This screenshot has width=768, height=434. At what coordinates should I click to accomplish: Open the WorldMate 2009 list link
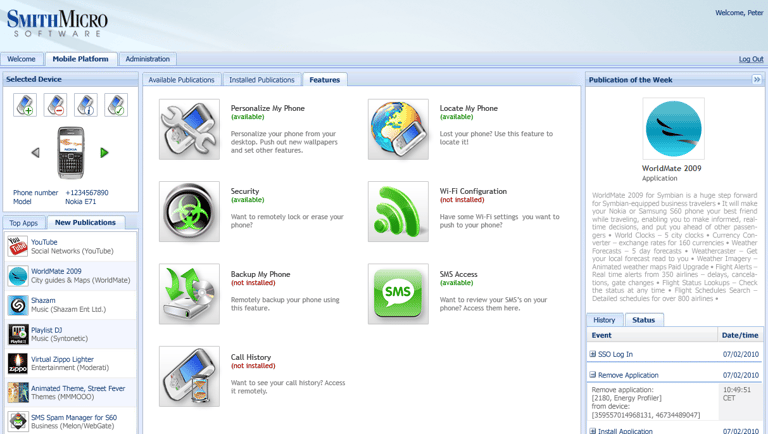56,271
